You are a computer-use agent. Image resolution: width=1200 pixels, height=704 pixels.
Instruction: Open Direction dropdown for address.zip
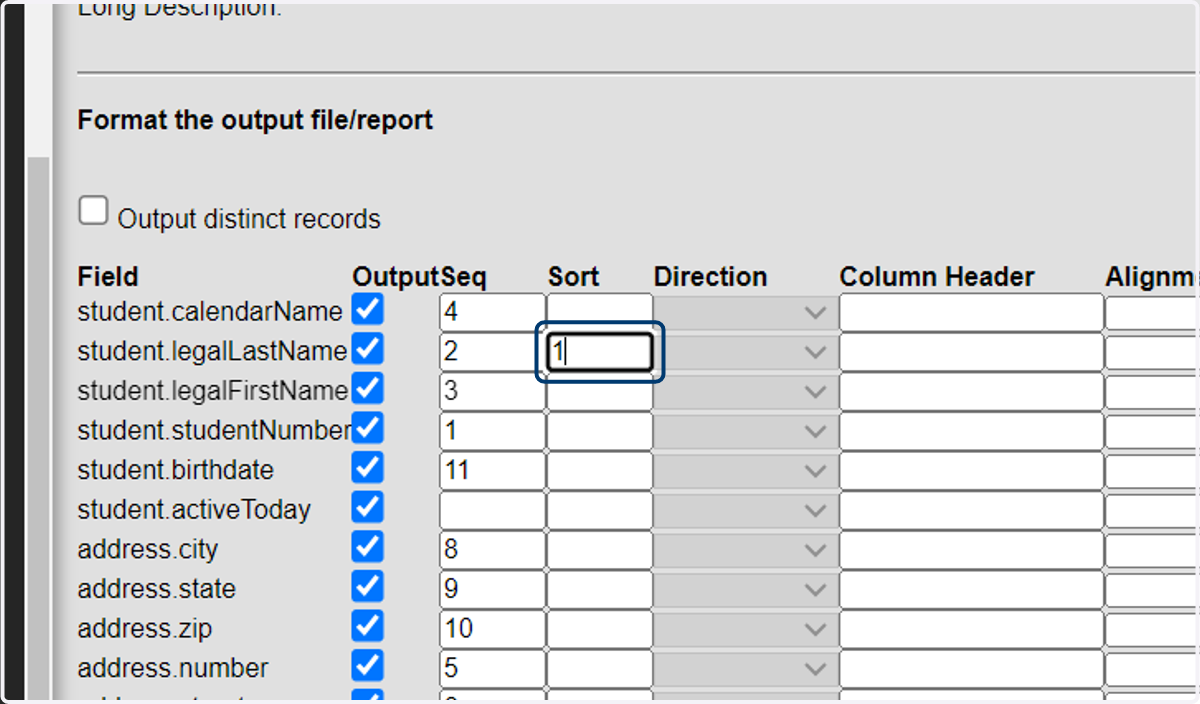coord(745,630)
